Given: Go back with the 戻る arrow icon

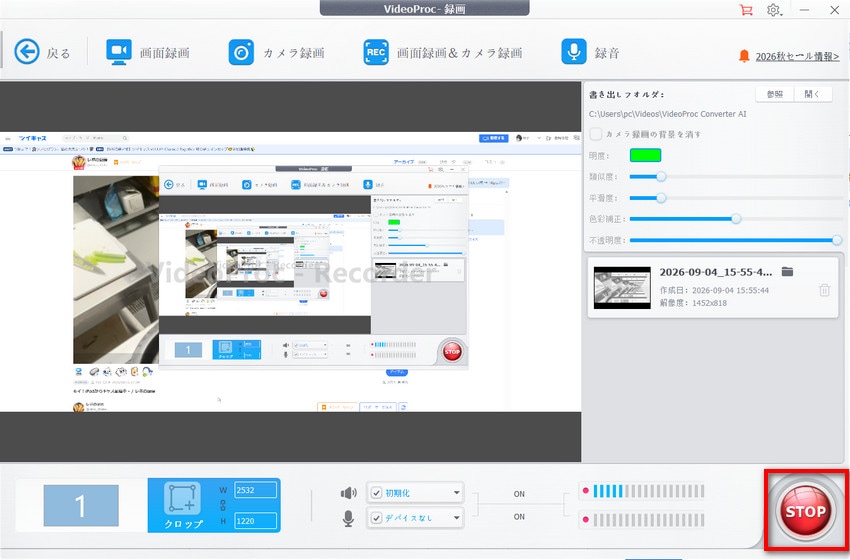Looking at the screenshot, I should click(x=27, y=52).
